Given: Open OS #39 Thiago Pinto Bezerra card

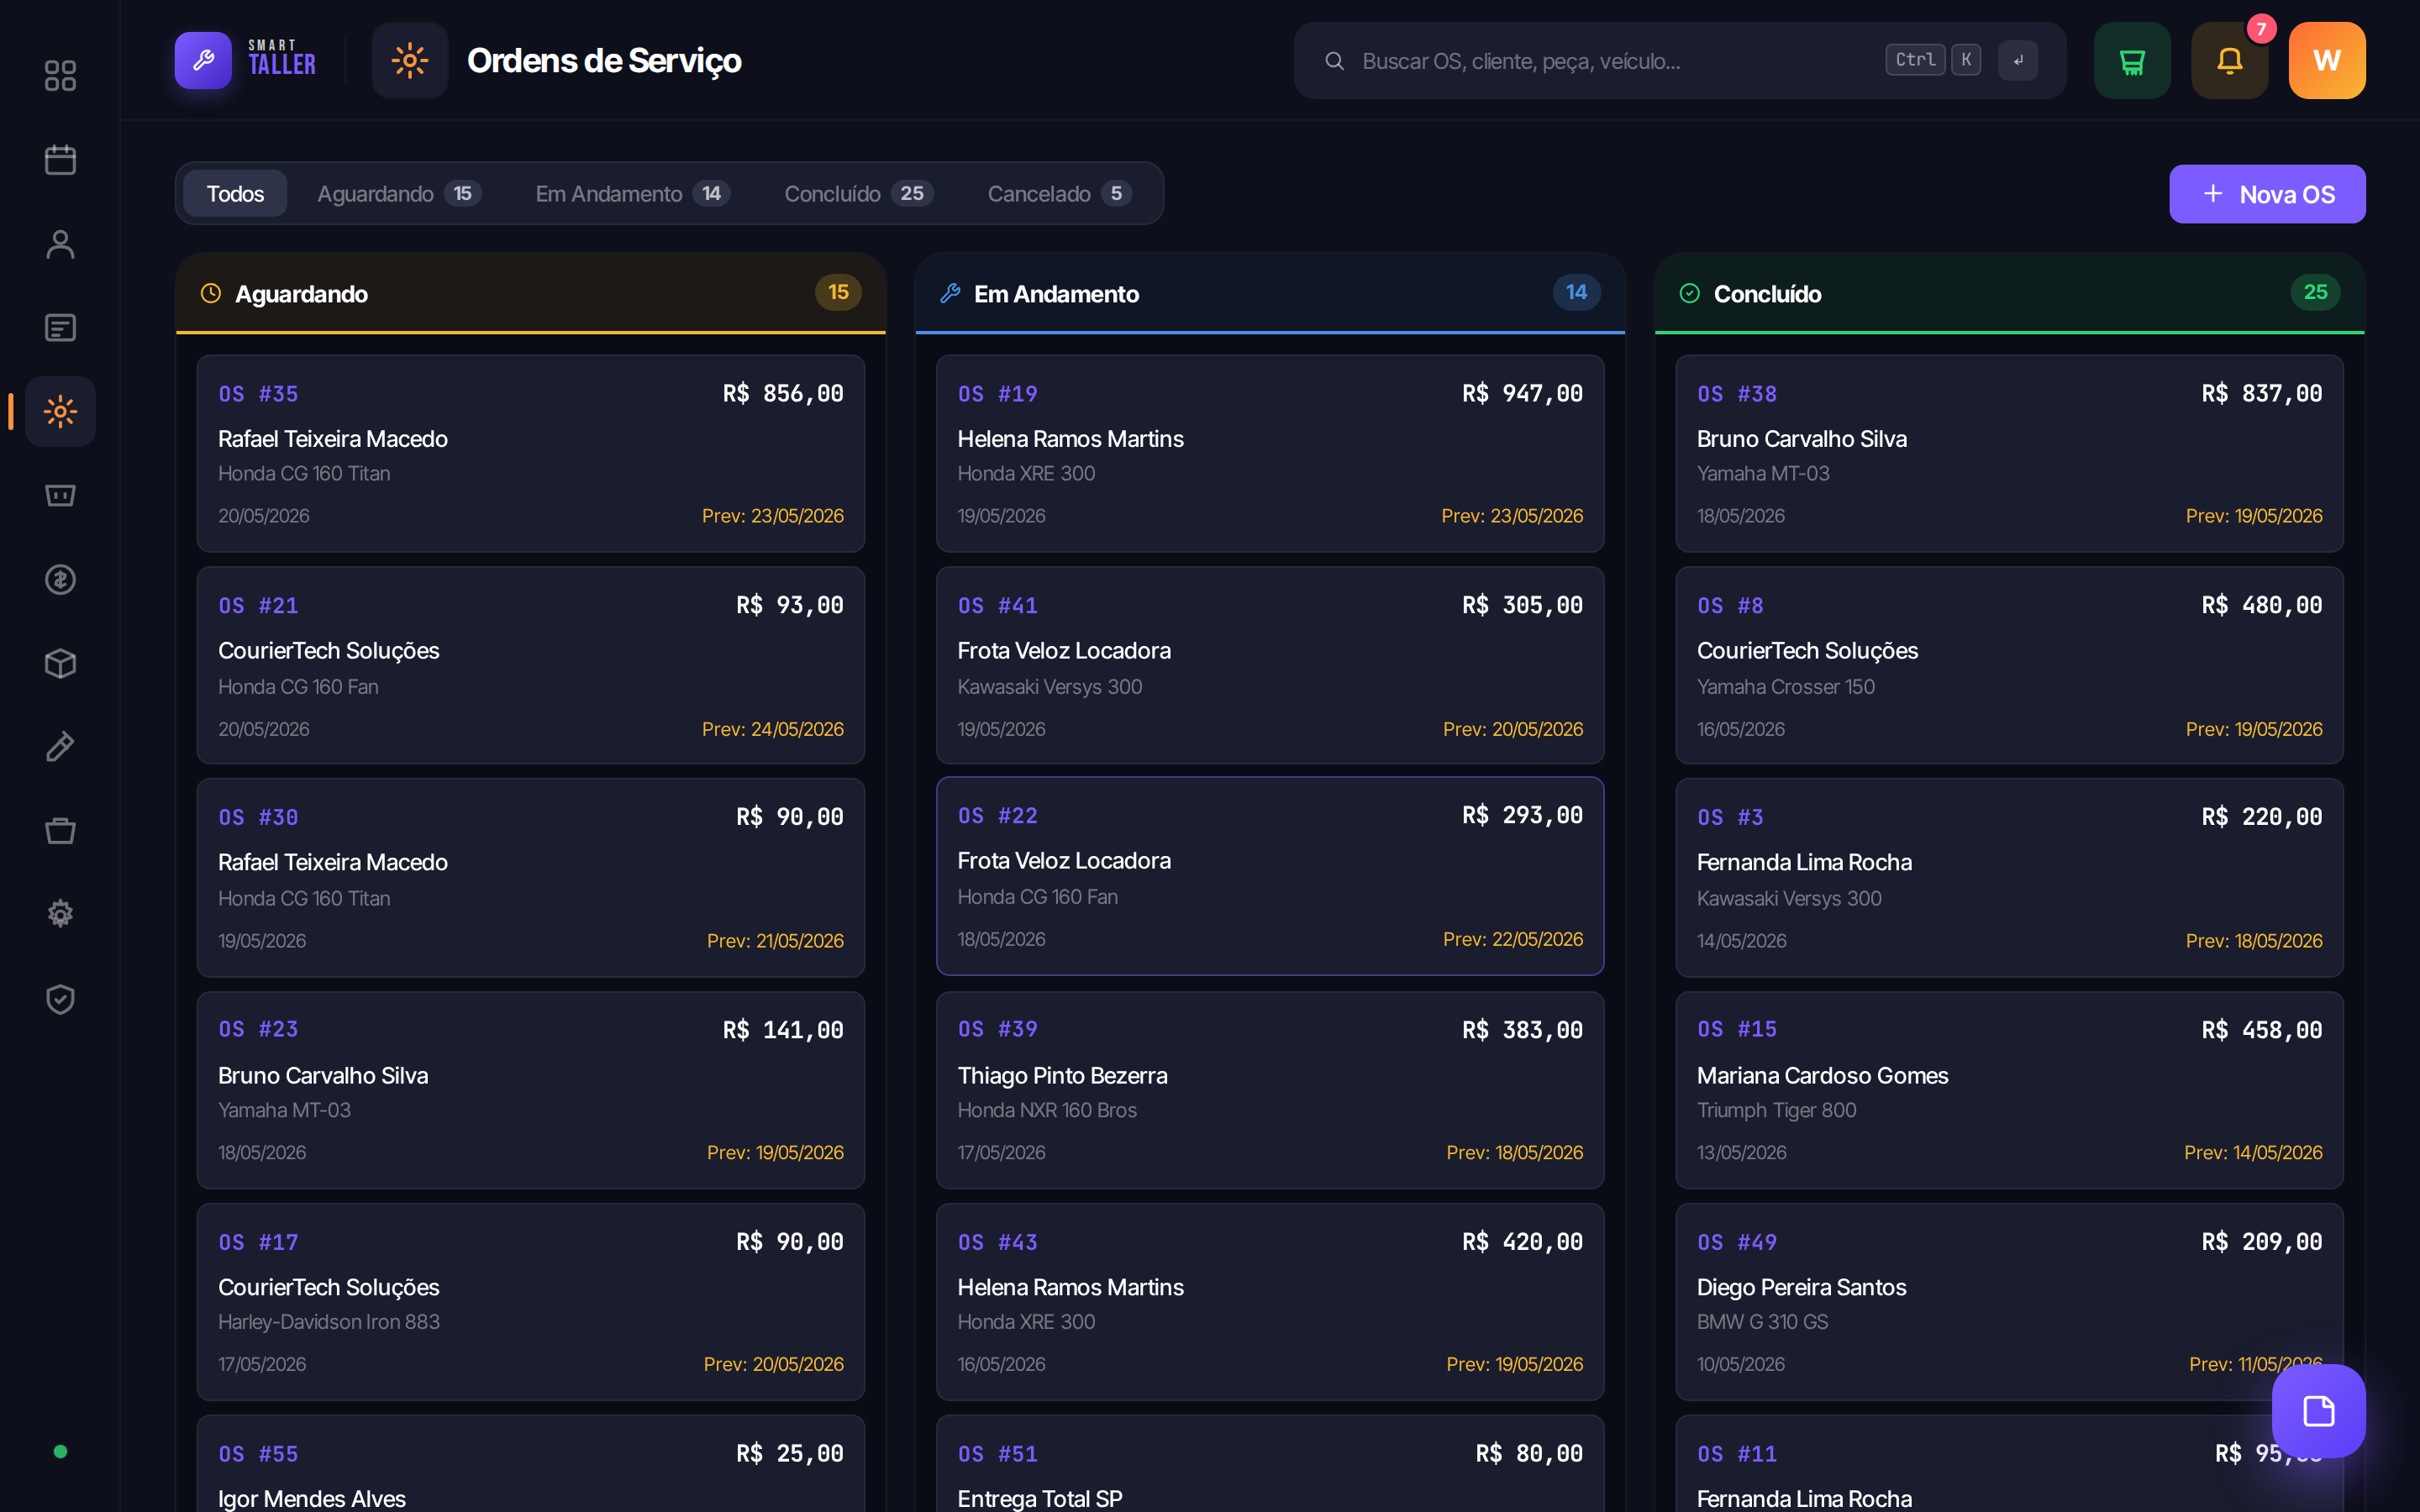Looking at the screenshot, I should click(x=1270, y=1090).
